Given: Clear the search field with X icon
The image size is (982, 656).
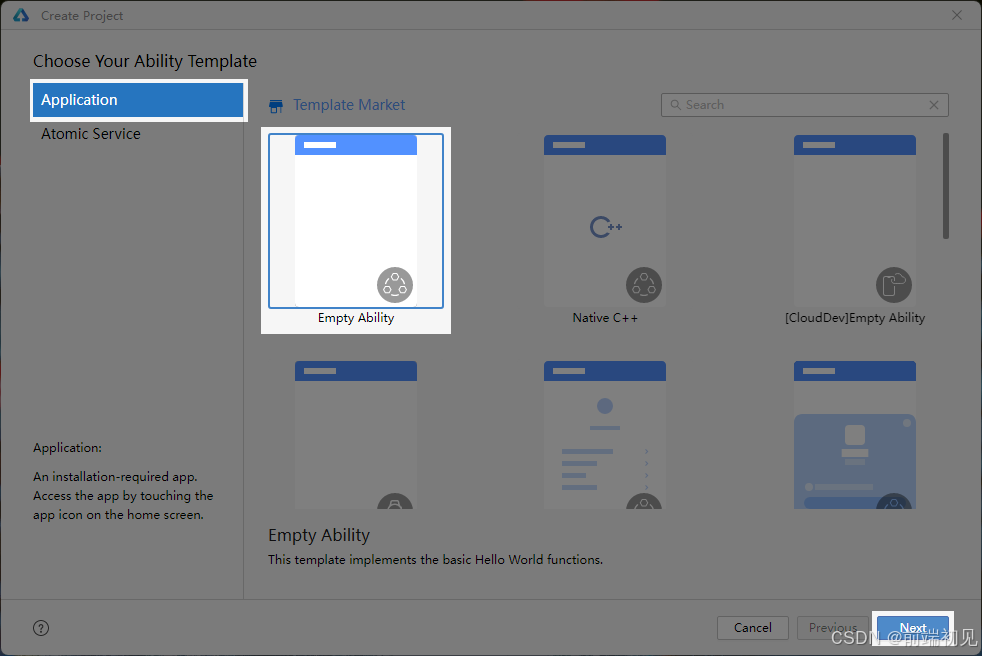Looking at the screenshot, I should pos(934,105).
